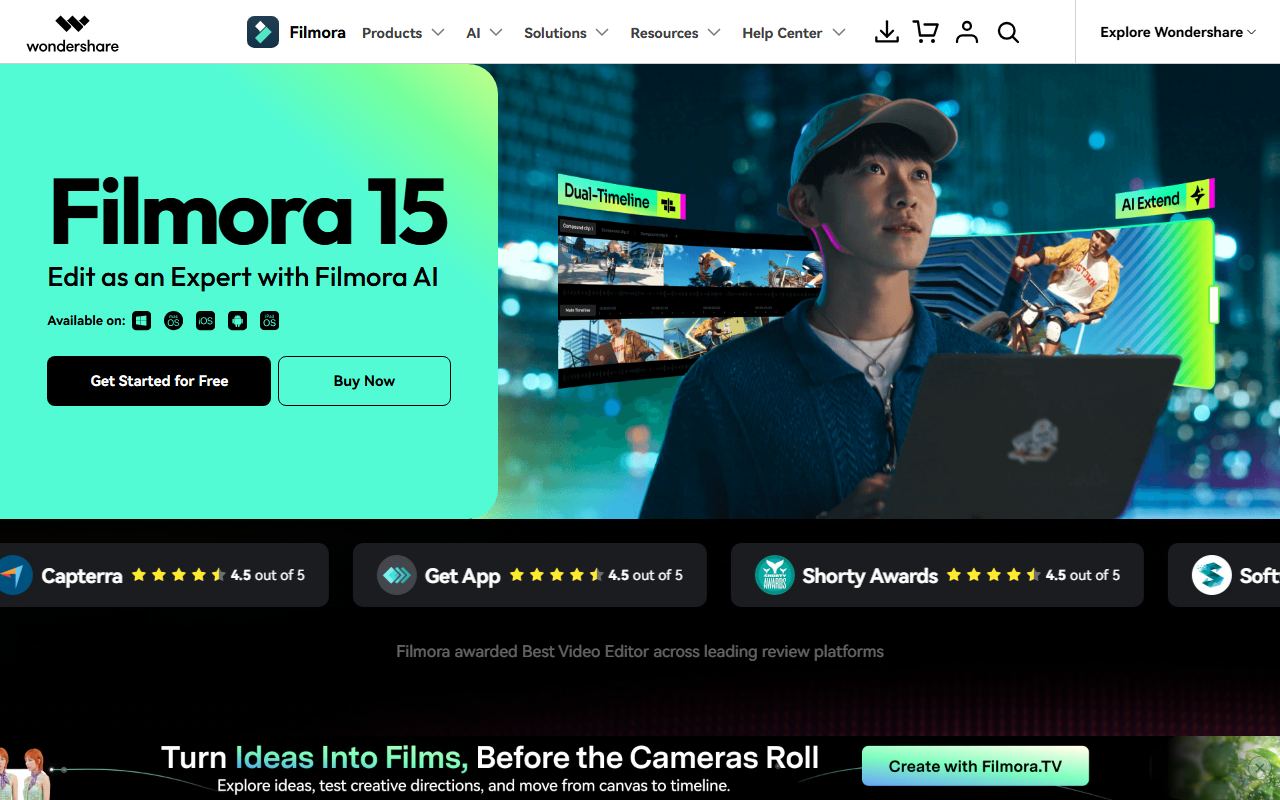Open the download icon in header
The width and height of the screenshot is (1280, 800).
click(886, 32)
